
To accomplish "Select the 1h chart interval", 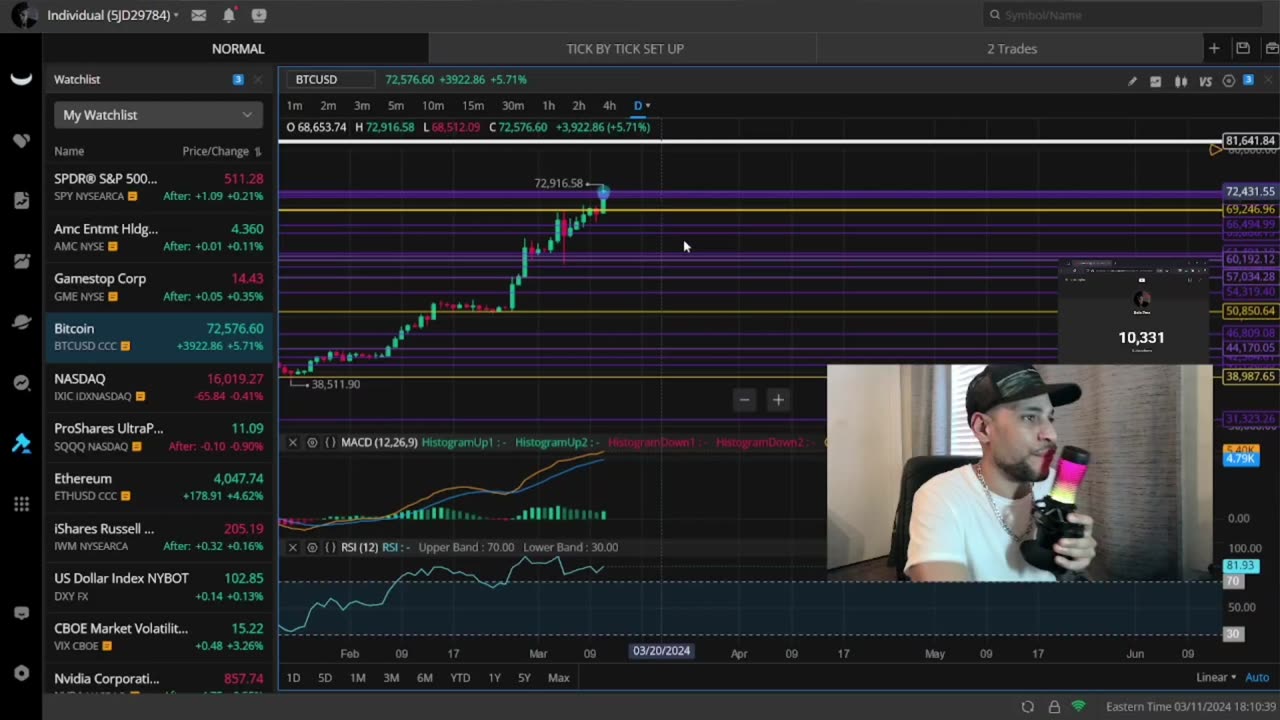I will point(548,105).
